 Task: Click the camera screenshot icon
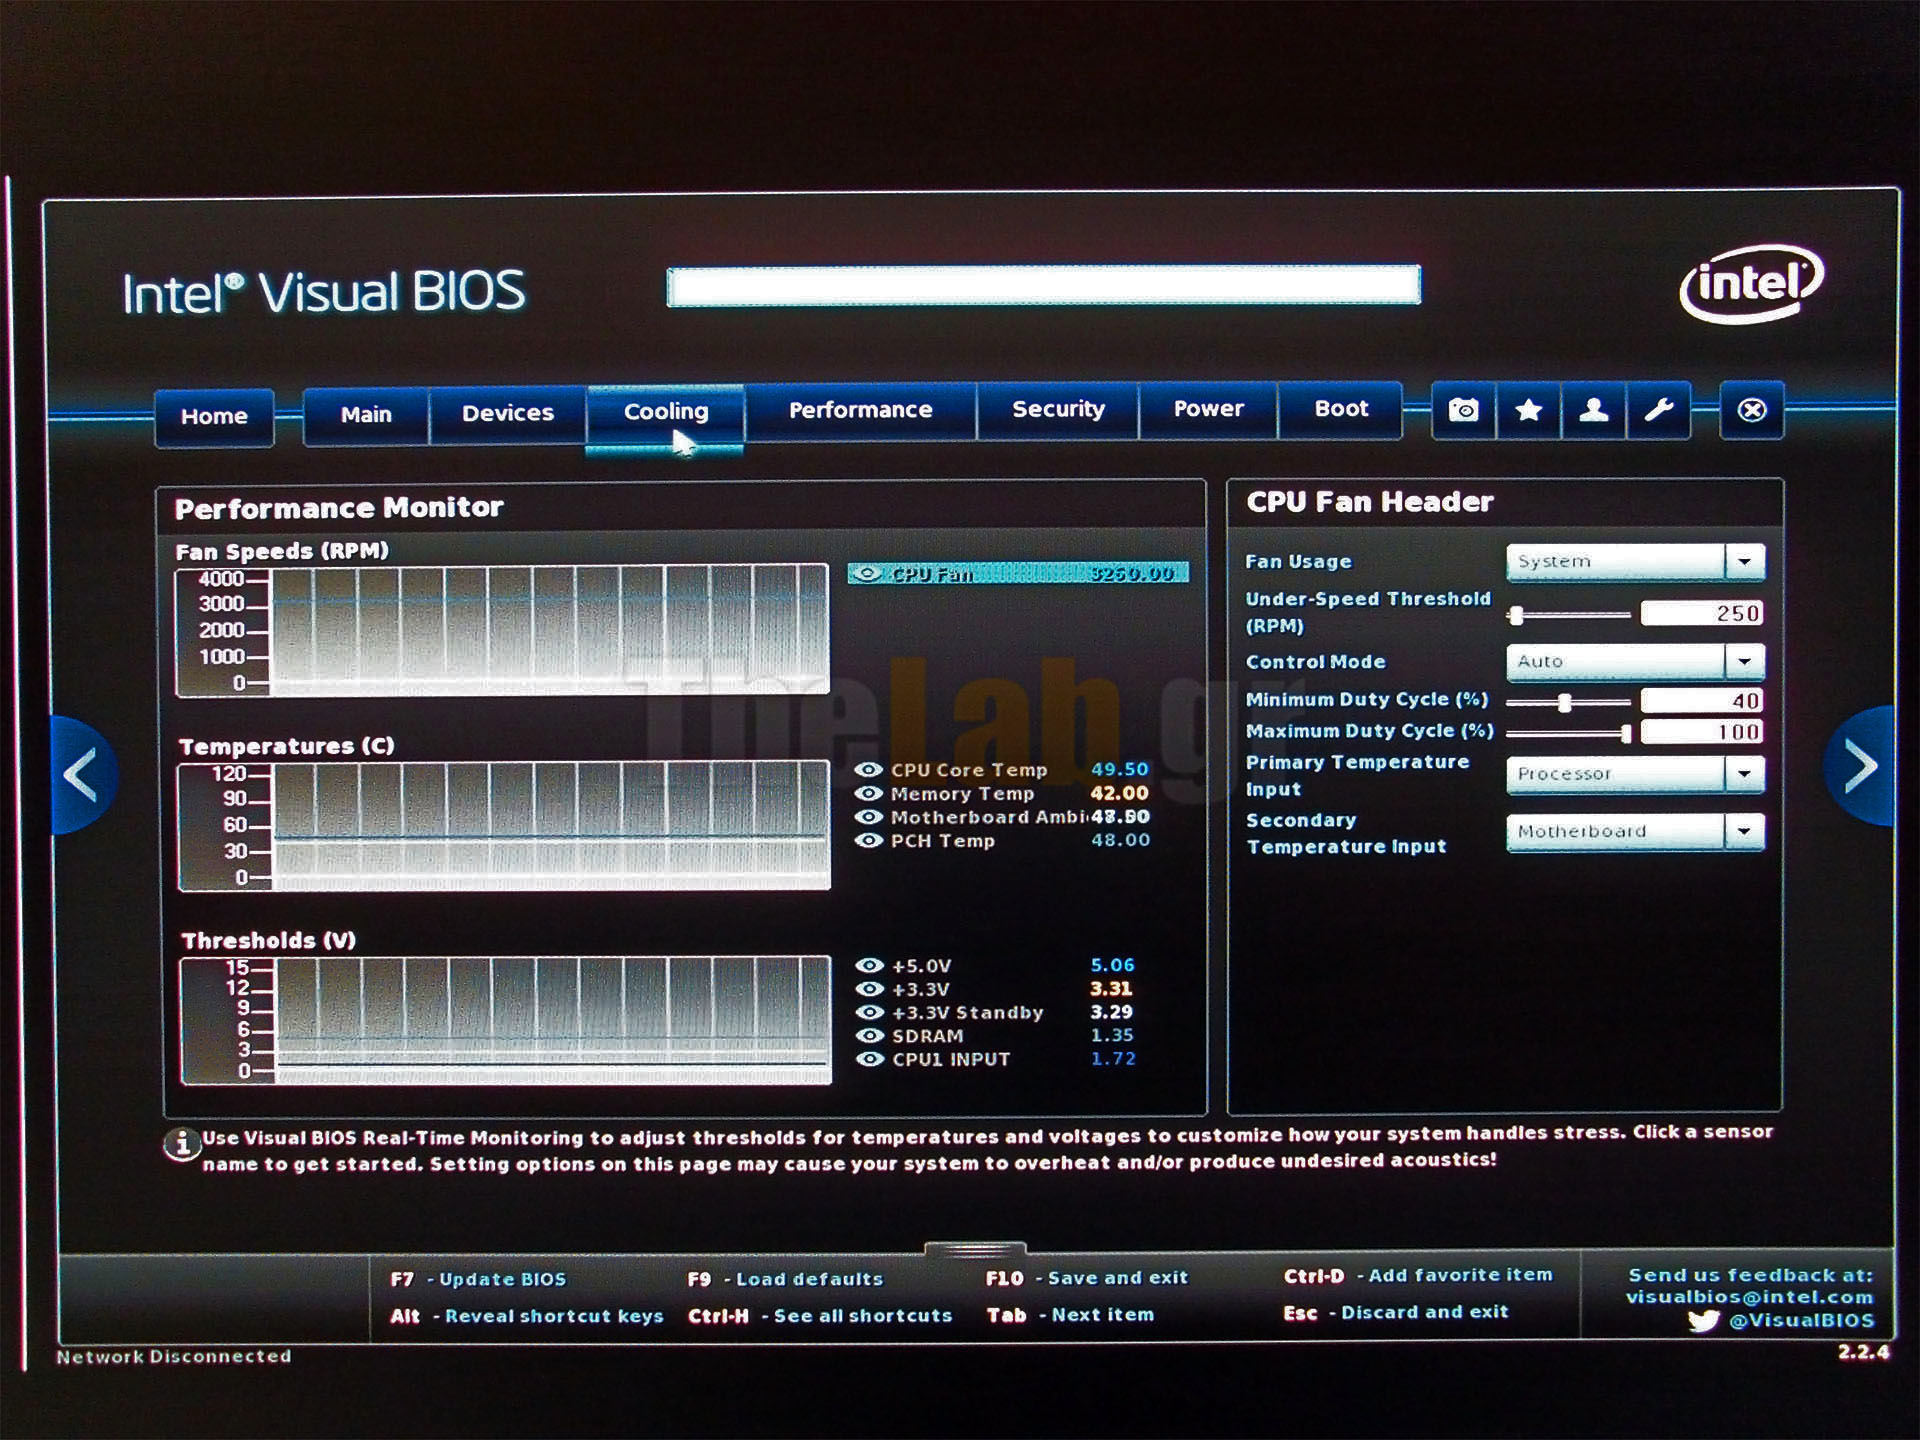1463,410
